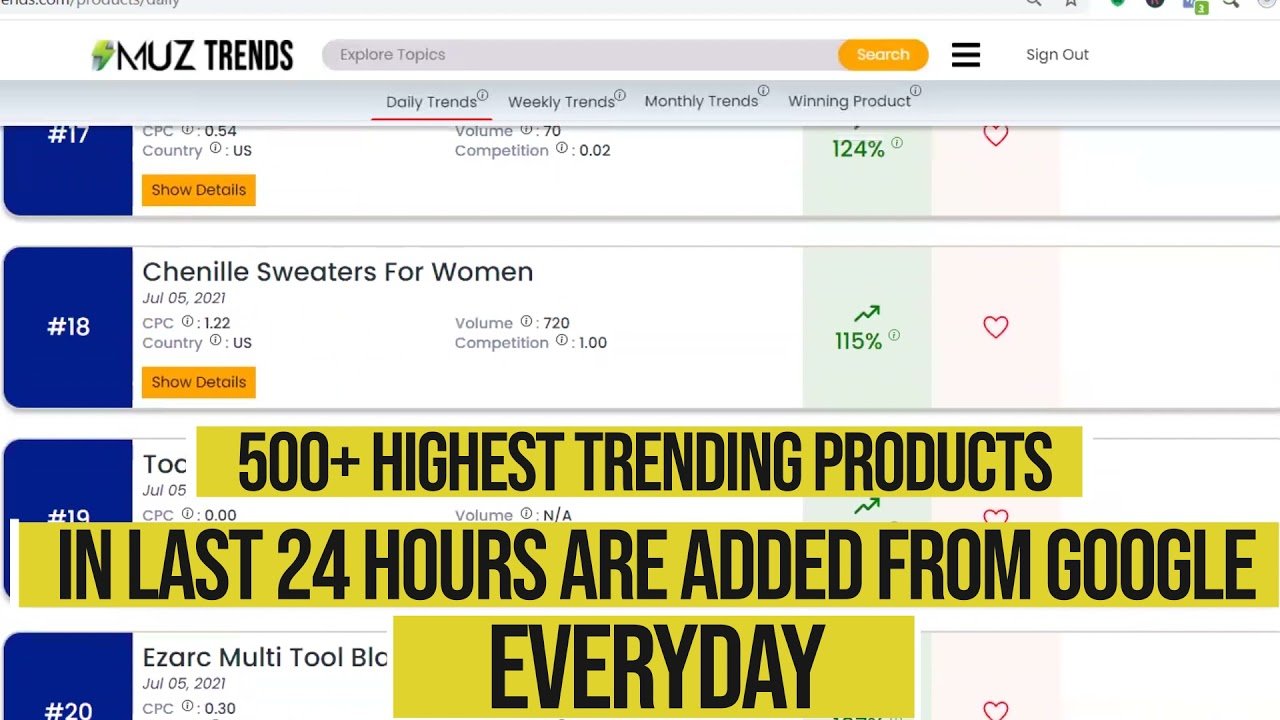Click the Muz Trends logo
The width and height of the screenshot is (1280, 720).
tap(192, 55)
